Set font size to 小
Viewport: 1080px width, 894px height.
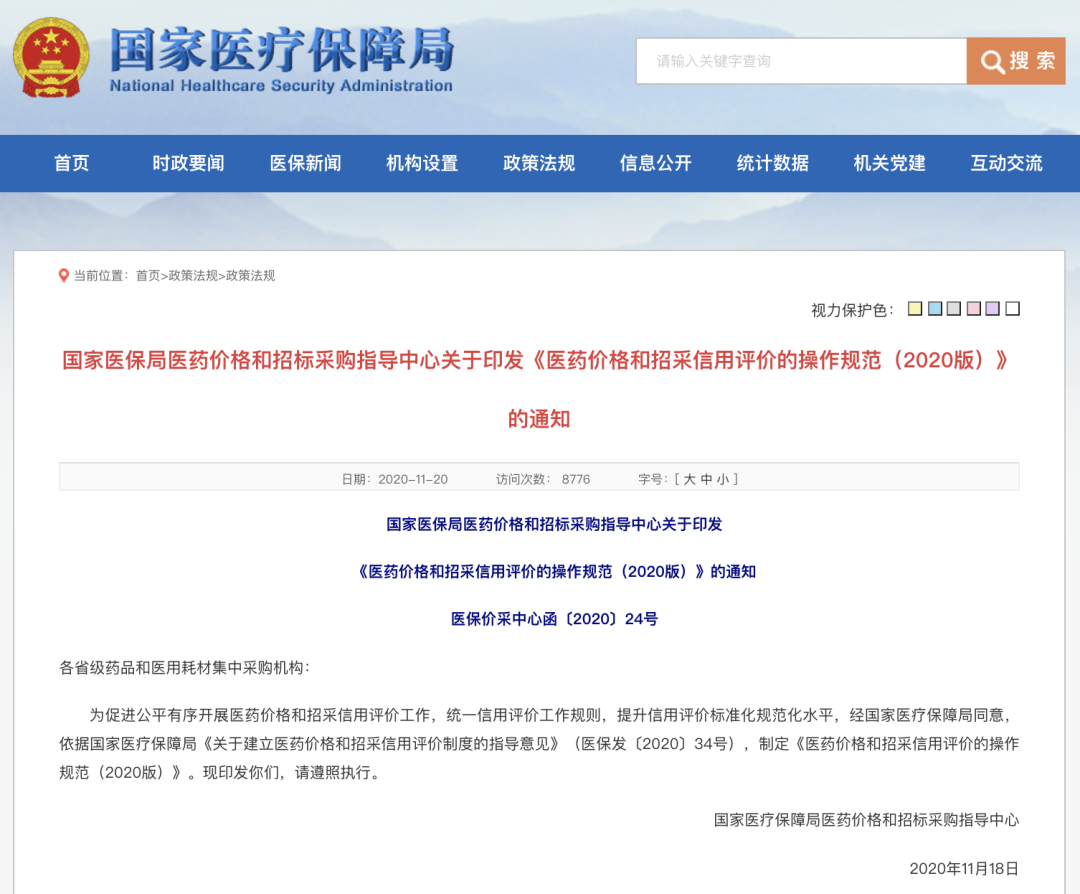tap(723, 479)
